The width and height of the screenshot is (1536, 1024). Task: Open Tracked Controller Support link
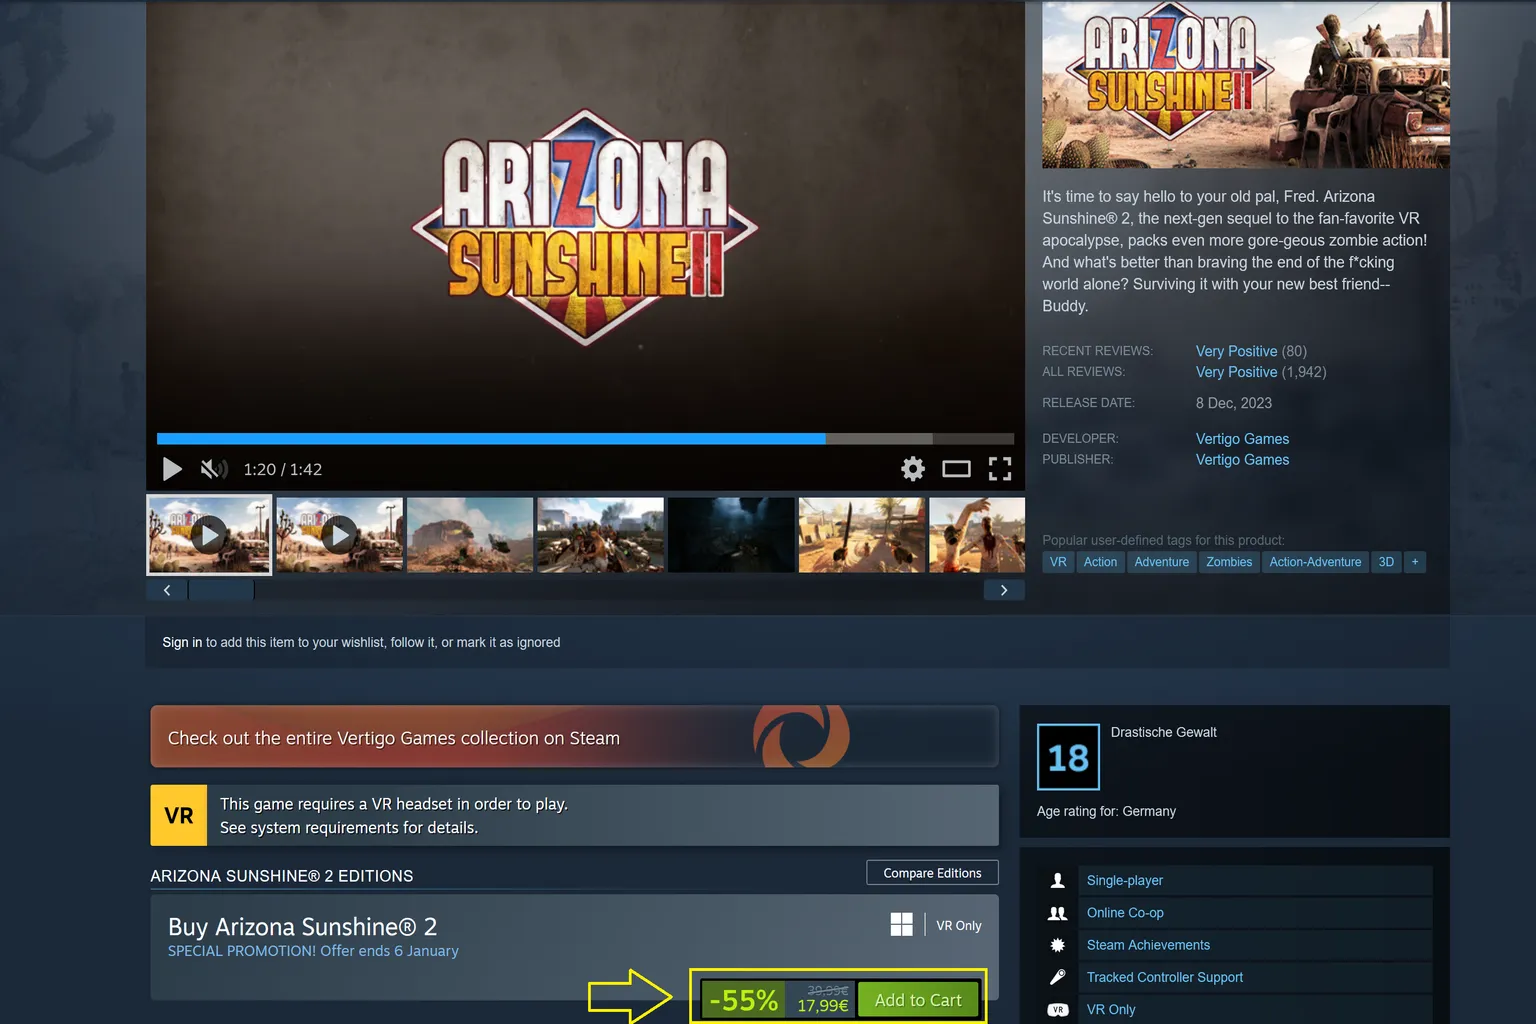(1165, 977)
